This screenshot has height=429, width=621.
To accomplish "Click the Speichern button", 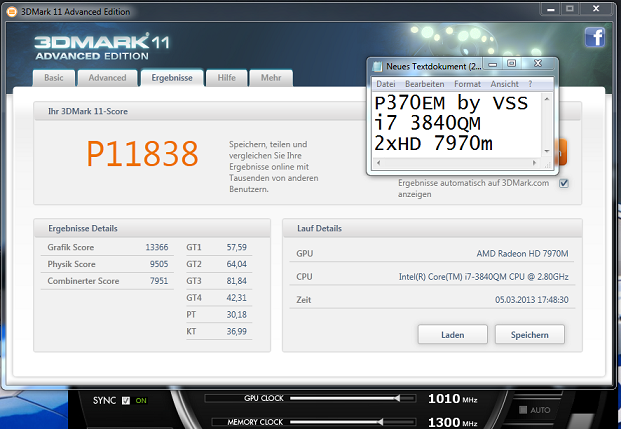I will pyautogui.click(x=530, y=335).
